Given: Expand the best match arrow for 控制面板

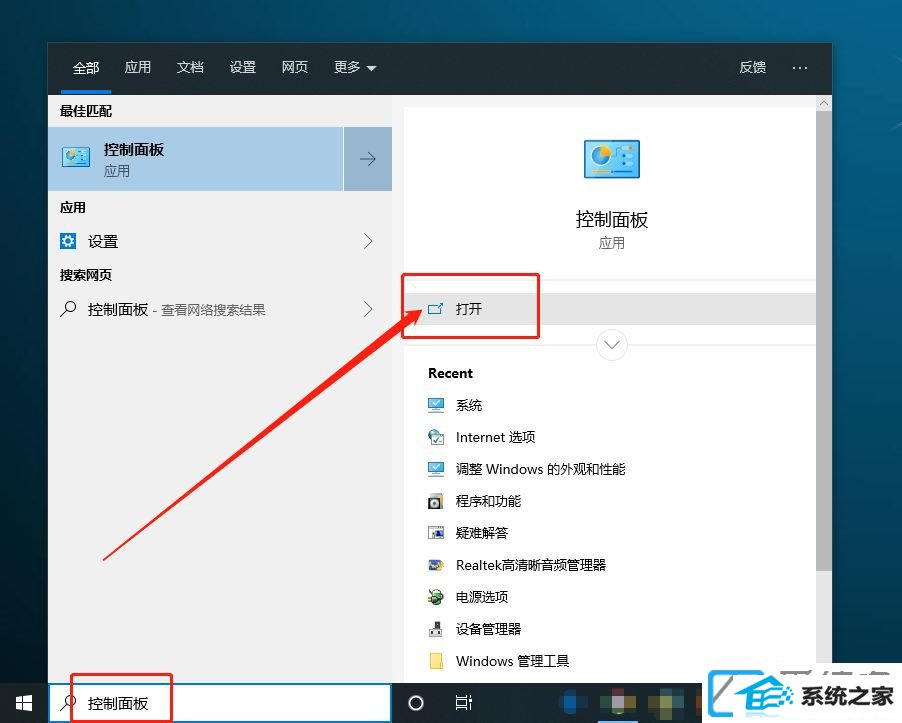Looking at the screenshot, I should (368, 159).
